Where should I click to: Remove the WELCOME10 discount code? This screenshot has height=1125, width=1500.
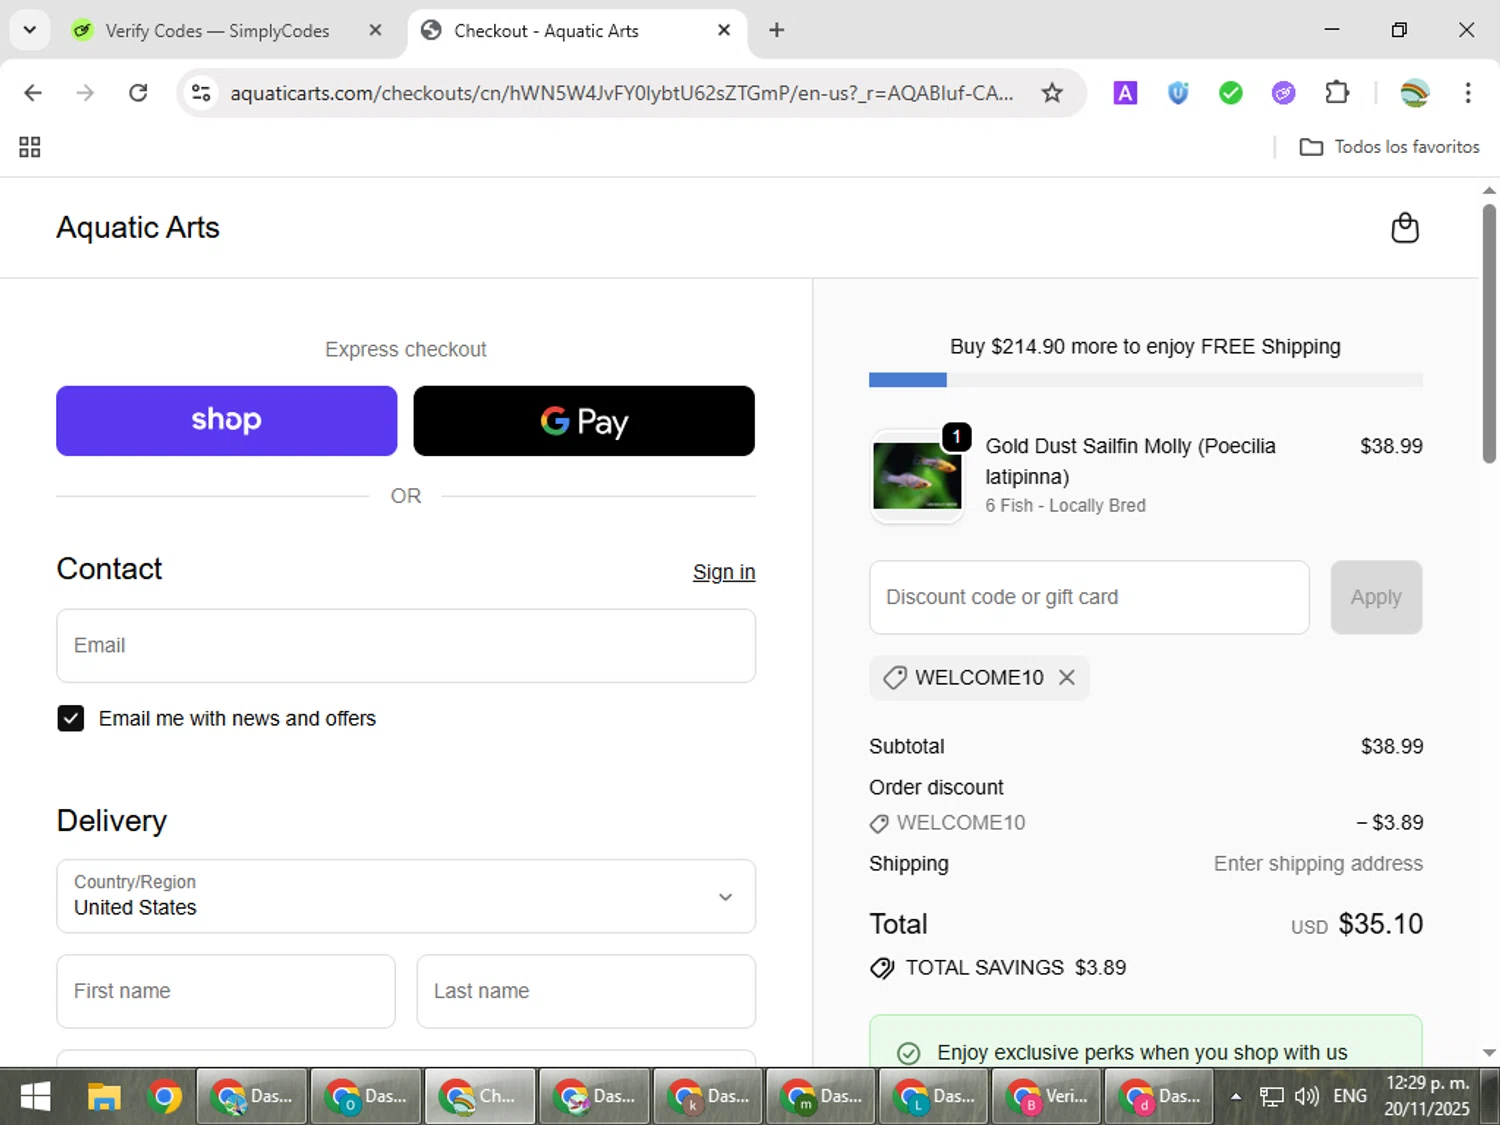click(1067, 677)
